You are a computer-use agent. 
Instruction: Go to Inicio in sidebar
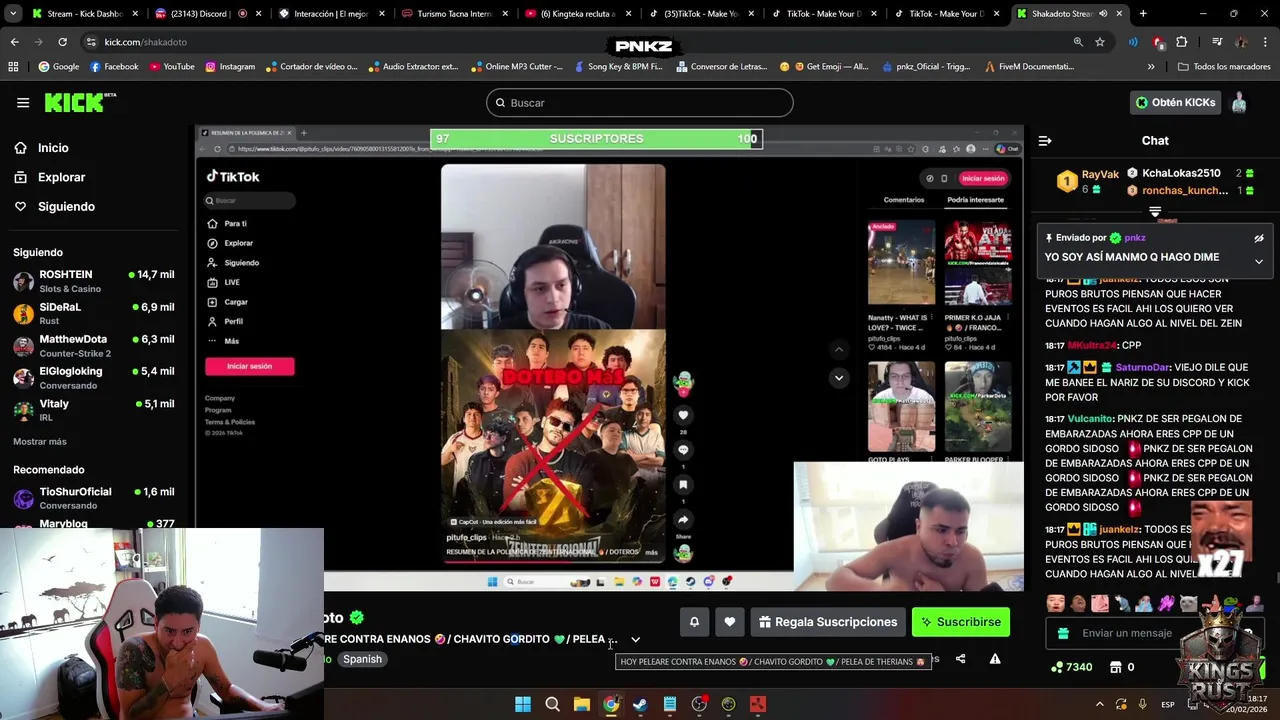[x=53, y=148]
